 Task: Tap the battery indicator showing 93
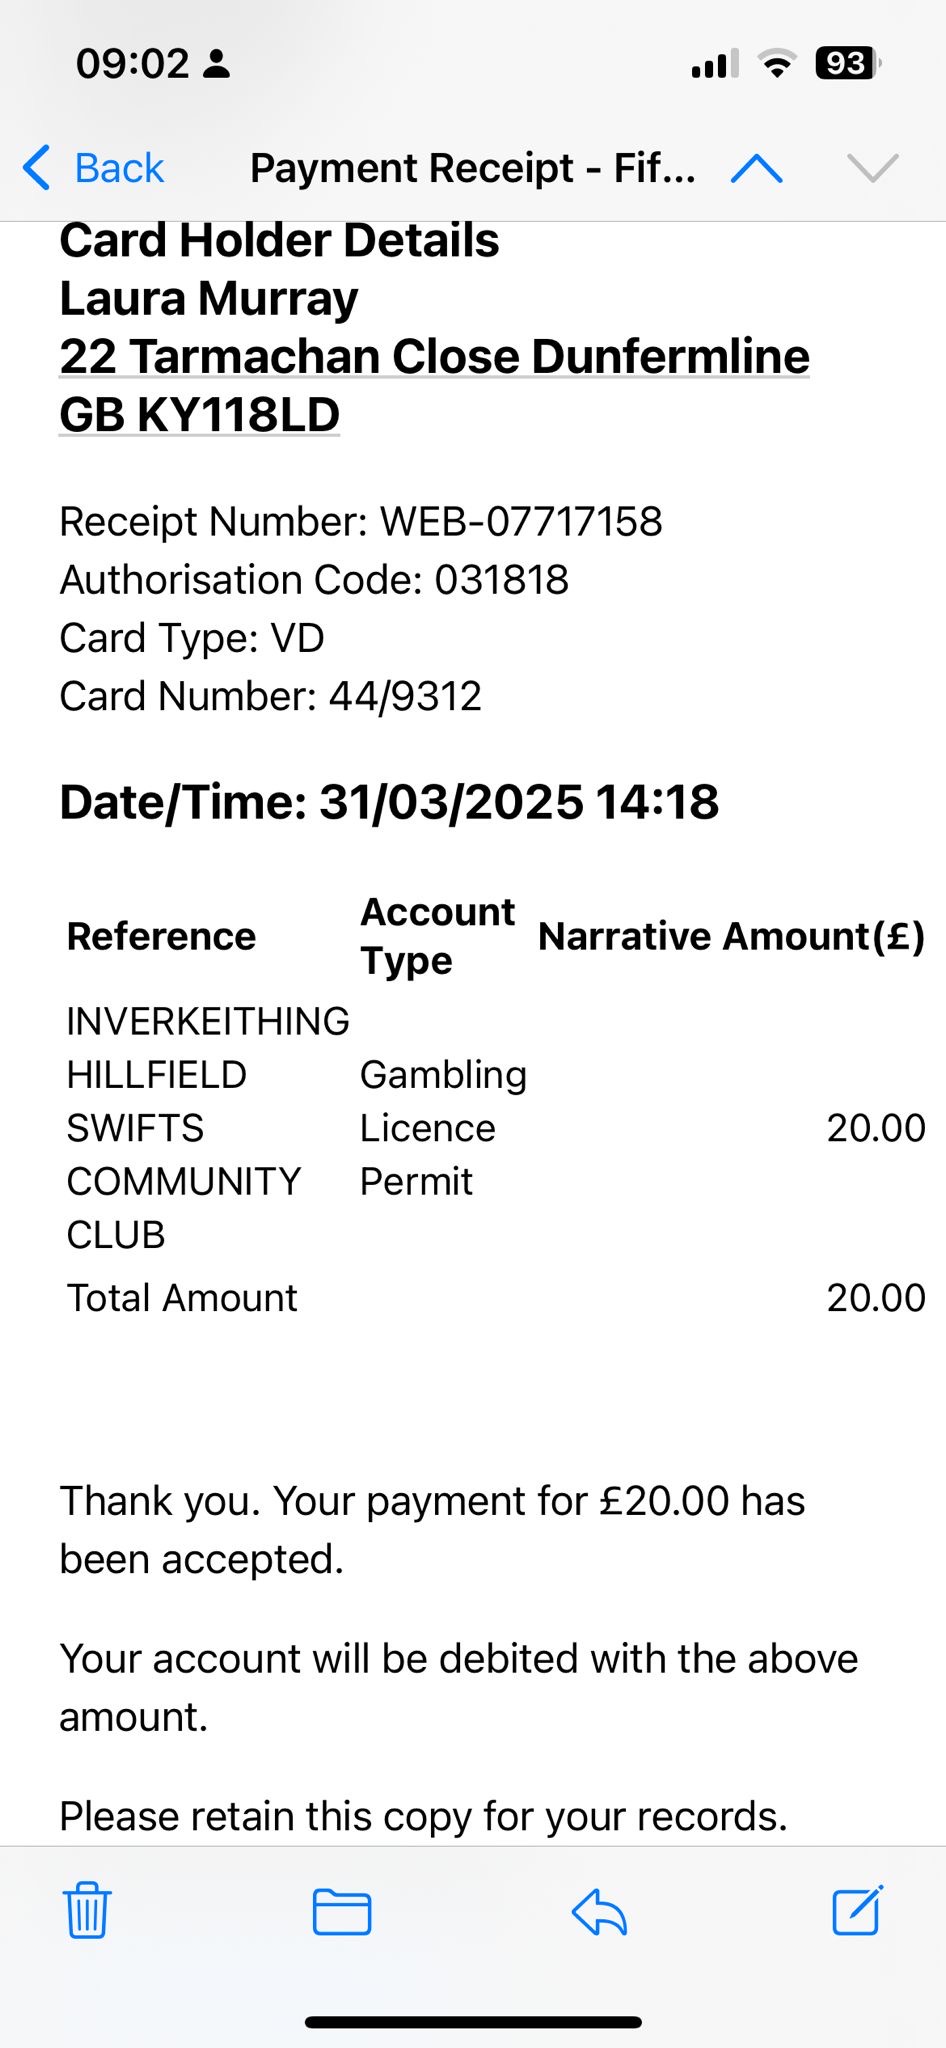pyautogui.click(x=848, y=64)
